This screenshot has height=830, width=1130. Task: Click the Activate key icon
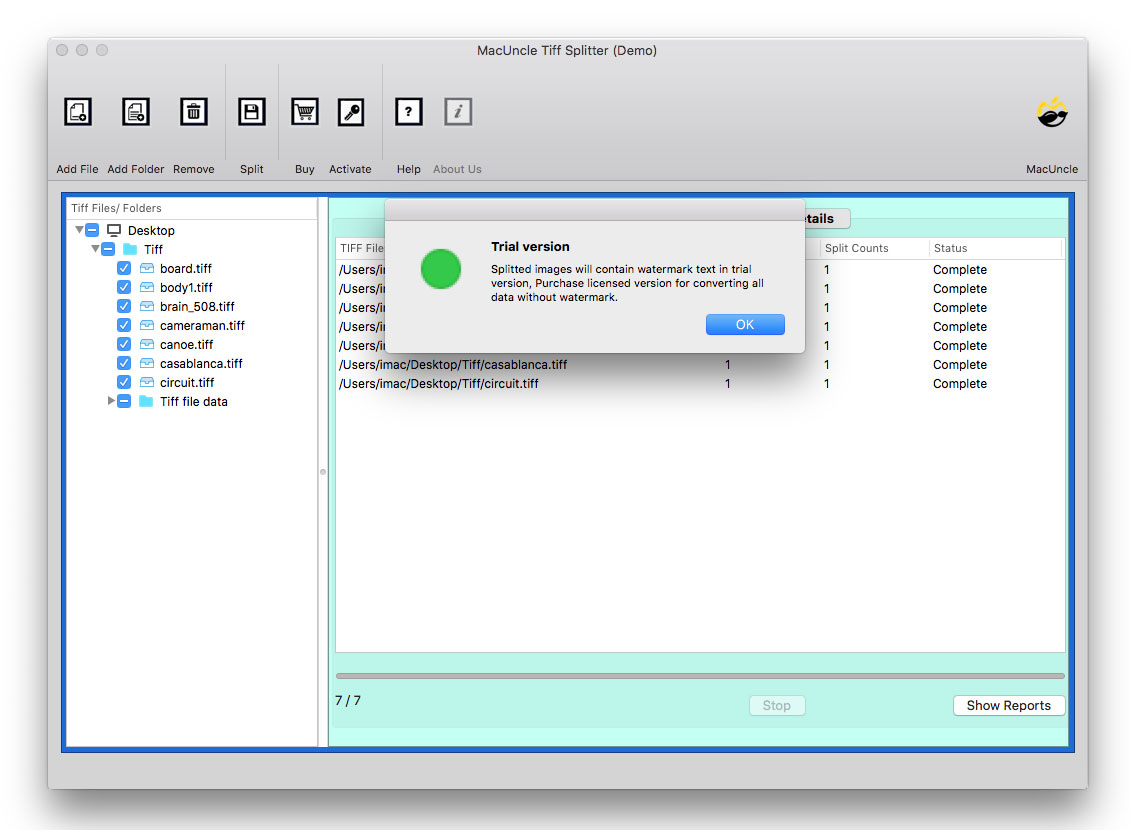(351, 112)
